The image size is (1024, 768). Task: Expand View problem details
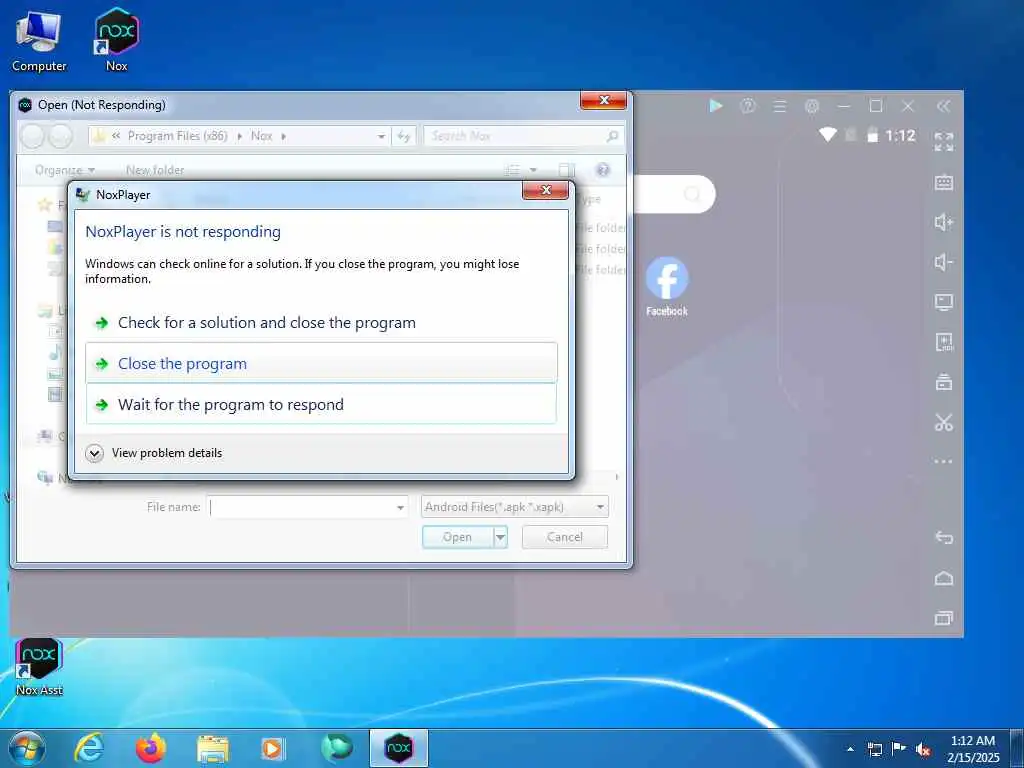click(154, 453)
